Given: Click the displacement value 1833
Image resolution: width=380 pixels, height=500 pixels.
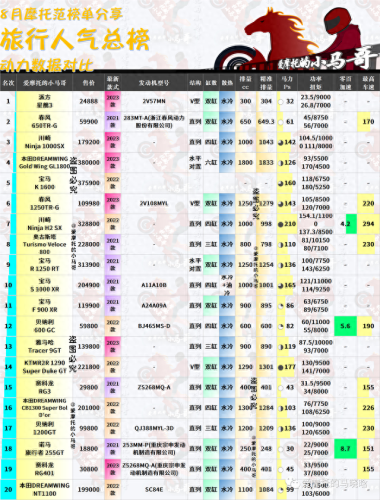Looking at the screenshot, I should point(266,163).
